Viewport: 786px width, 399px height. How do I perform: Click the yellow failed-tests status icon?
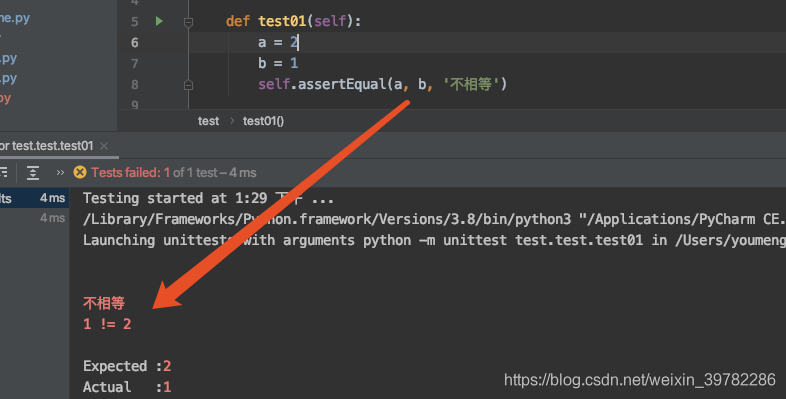coord(80,172)
